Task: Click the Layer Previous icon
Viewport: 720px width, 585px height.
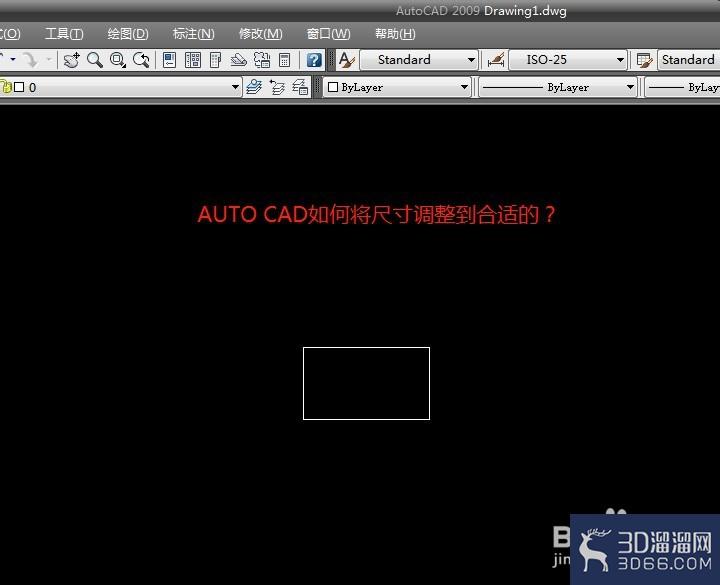Action: (277, 87)
